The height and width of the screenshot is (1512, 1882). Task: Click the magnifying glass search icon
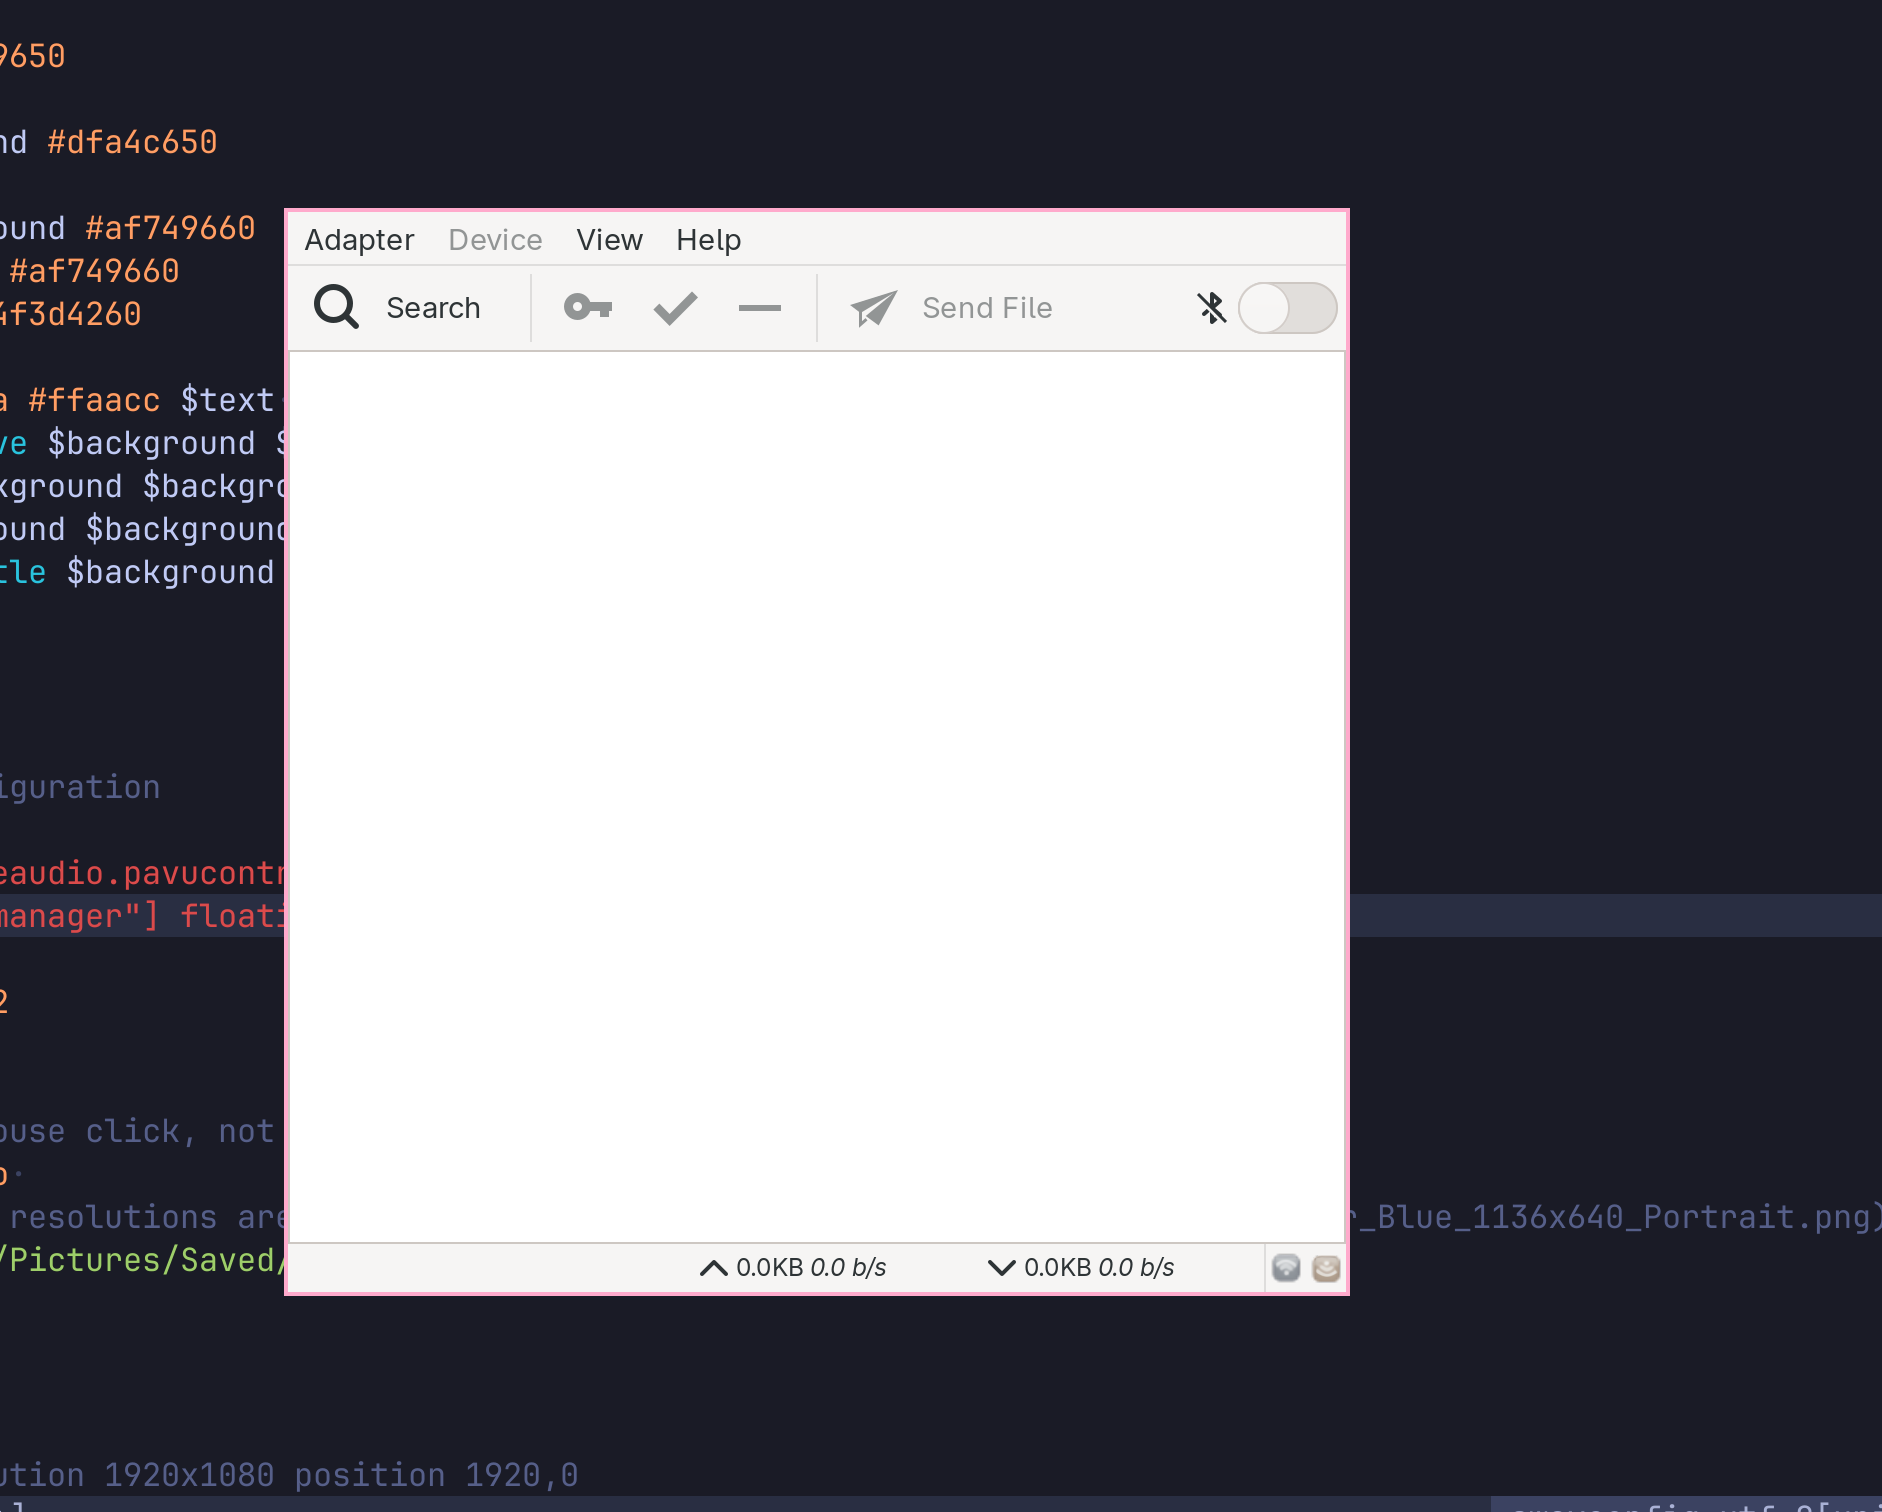(x=336, y=307)
